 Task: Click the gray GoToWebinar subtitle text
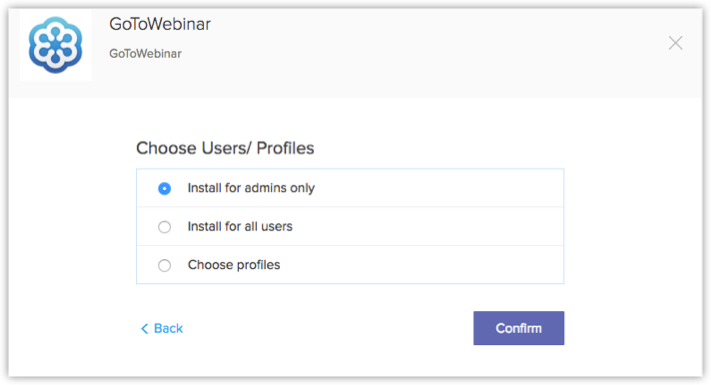145,54
